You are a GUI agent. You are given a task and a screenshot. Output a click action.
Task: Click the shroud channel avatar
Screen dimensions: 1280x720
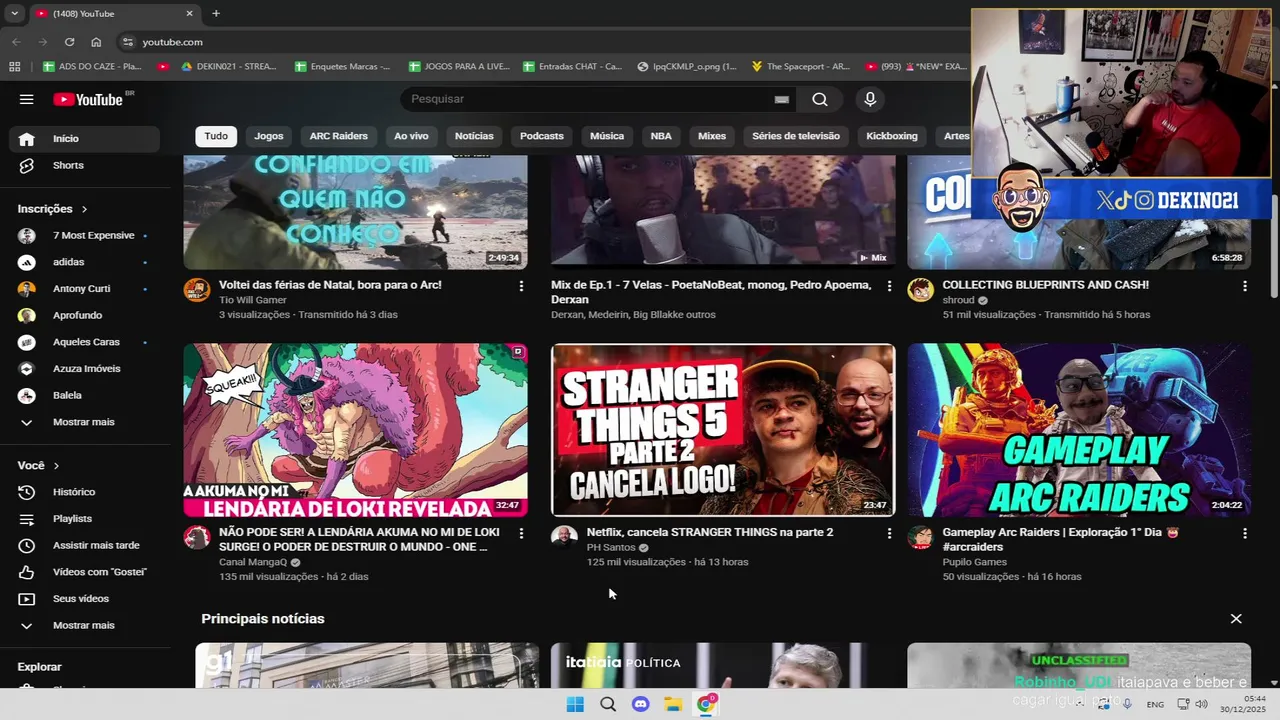pos(920,290)
